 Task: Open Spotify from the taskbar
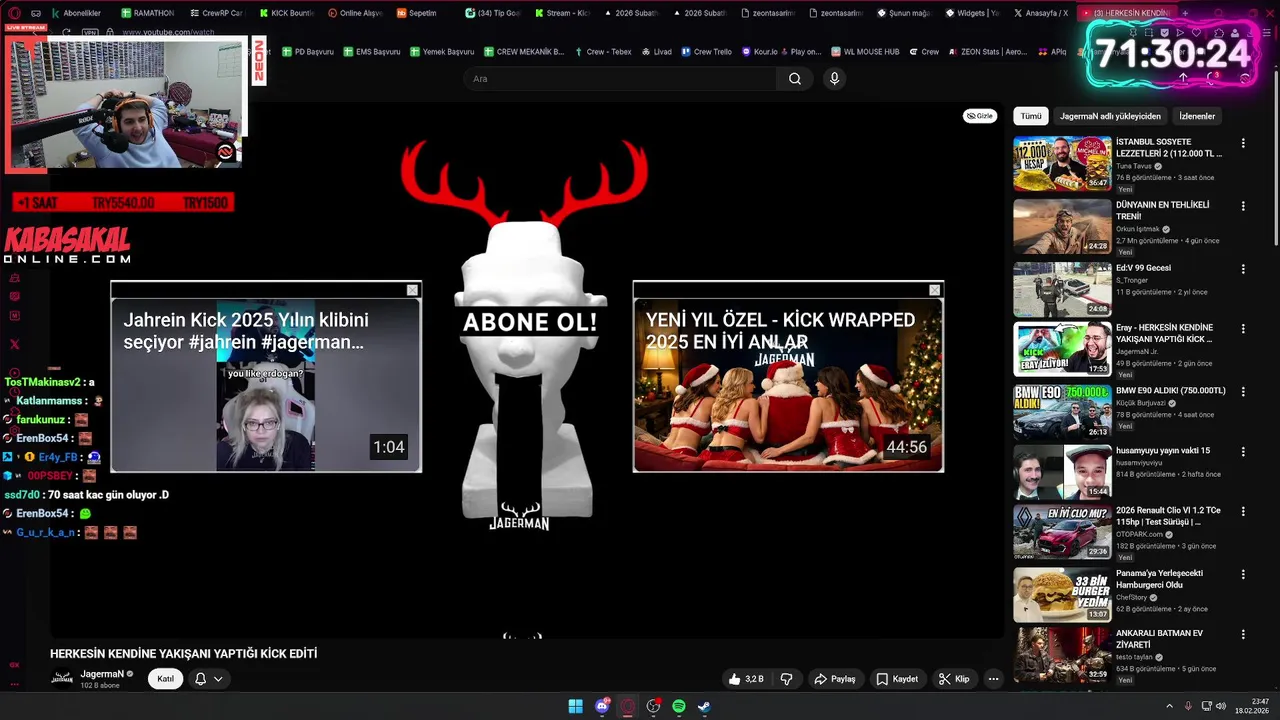coord(679,706)
